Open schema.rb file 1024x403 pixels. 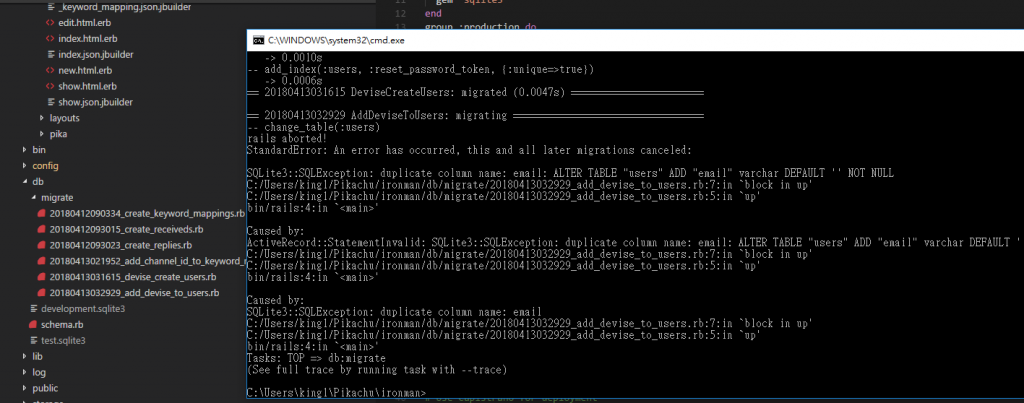[x=62, y=325]
